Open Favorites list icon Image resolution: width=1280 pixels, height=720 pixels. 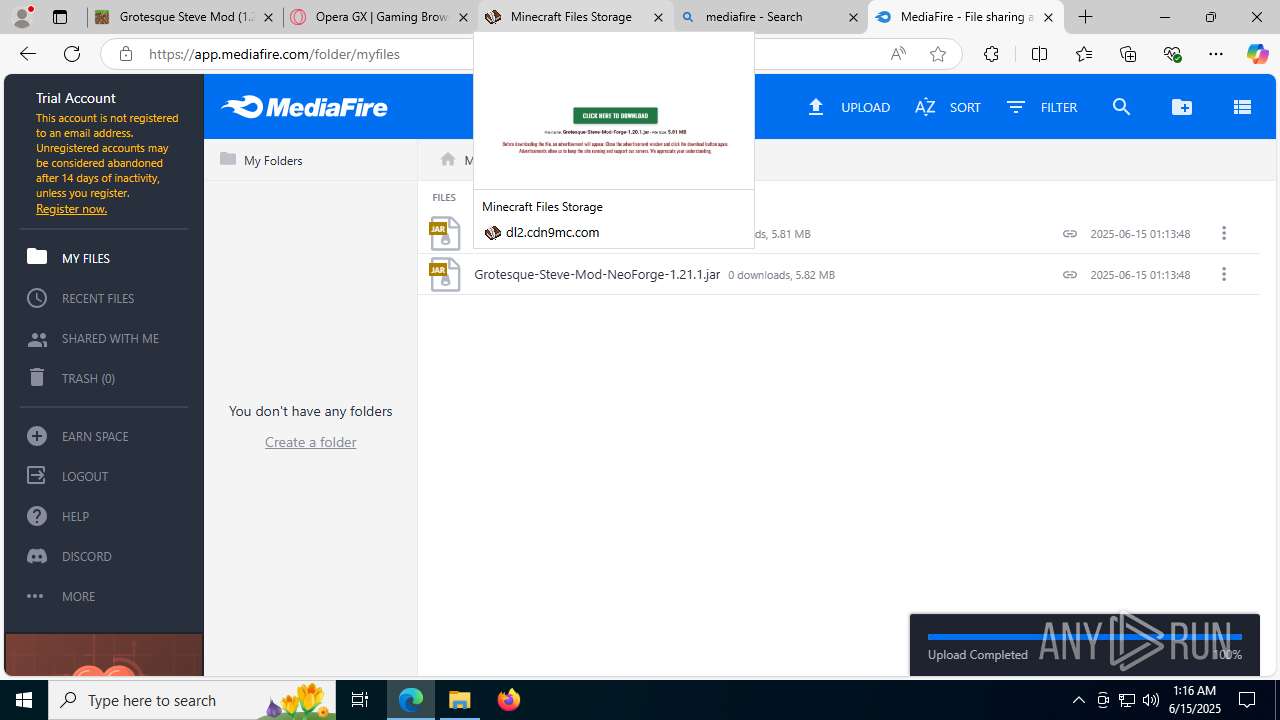click(x=1083, y=54)
